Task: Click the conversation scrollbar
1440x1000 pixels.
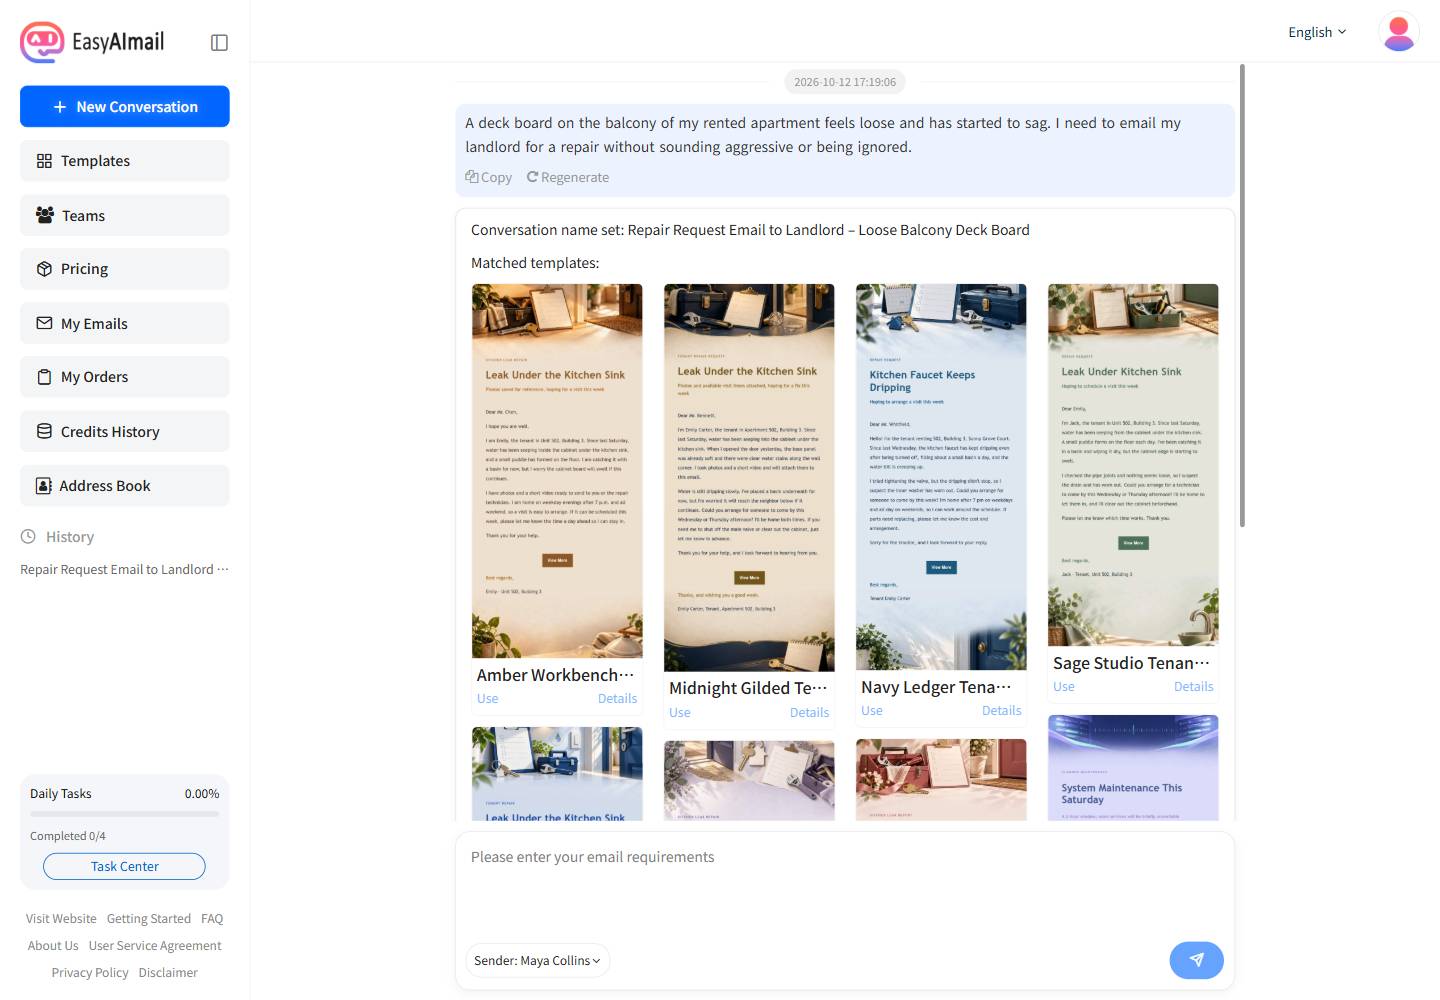Action: coord(1242,295)
